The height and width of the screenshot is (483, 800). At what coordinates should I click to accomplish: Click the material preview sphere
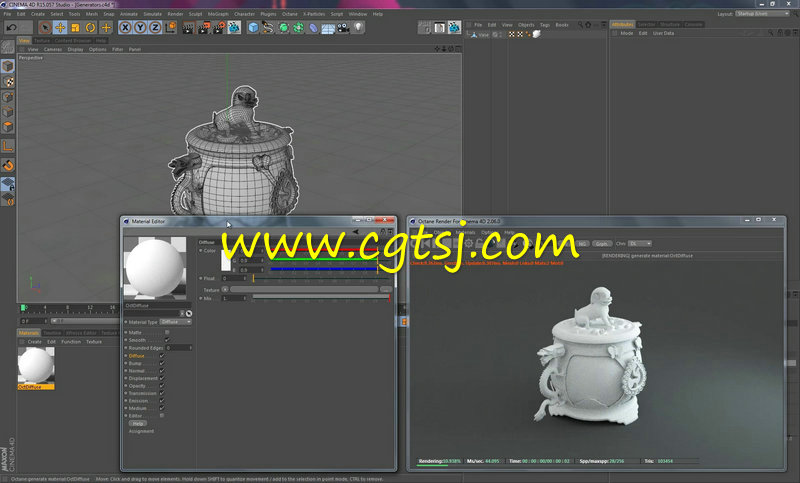155,268
